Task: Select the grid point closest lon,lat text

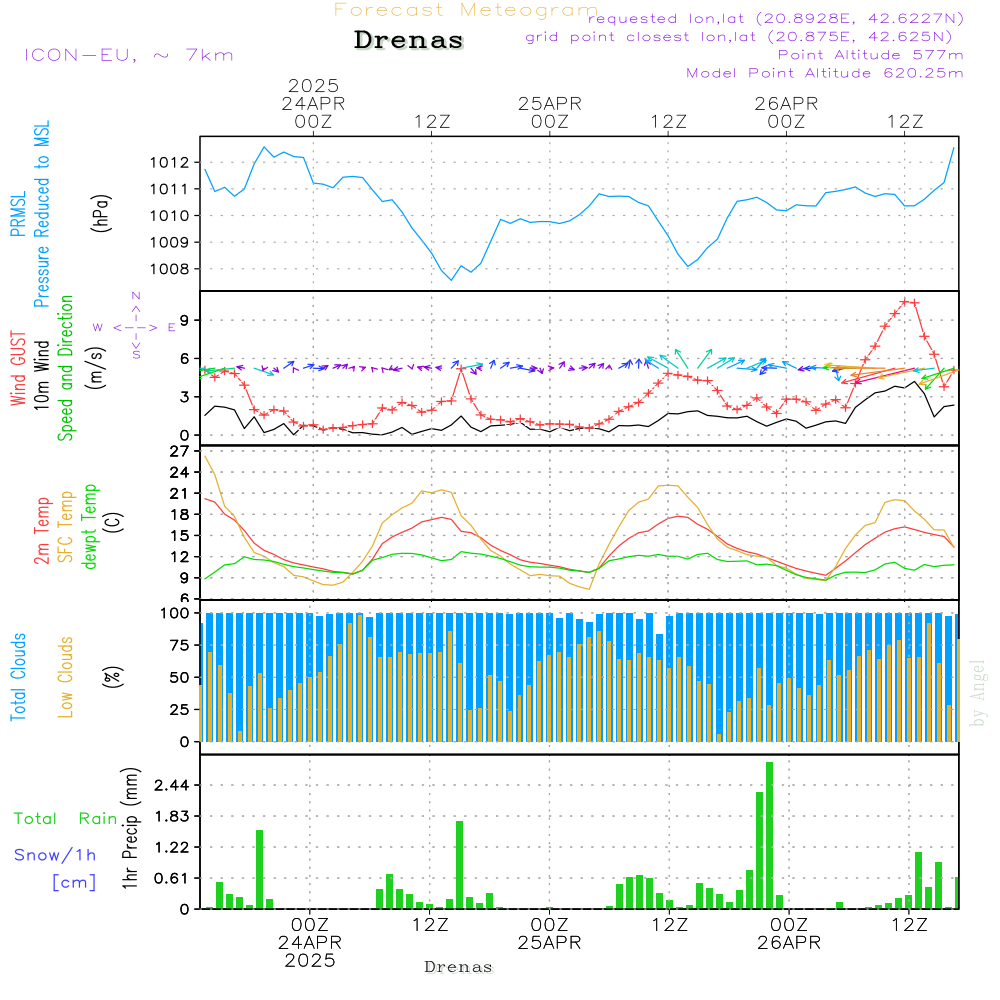Action: pos(739,37)
